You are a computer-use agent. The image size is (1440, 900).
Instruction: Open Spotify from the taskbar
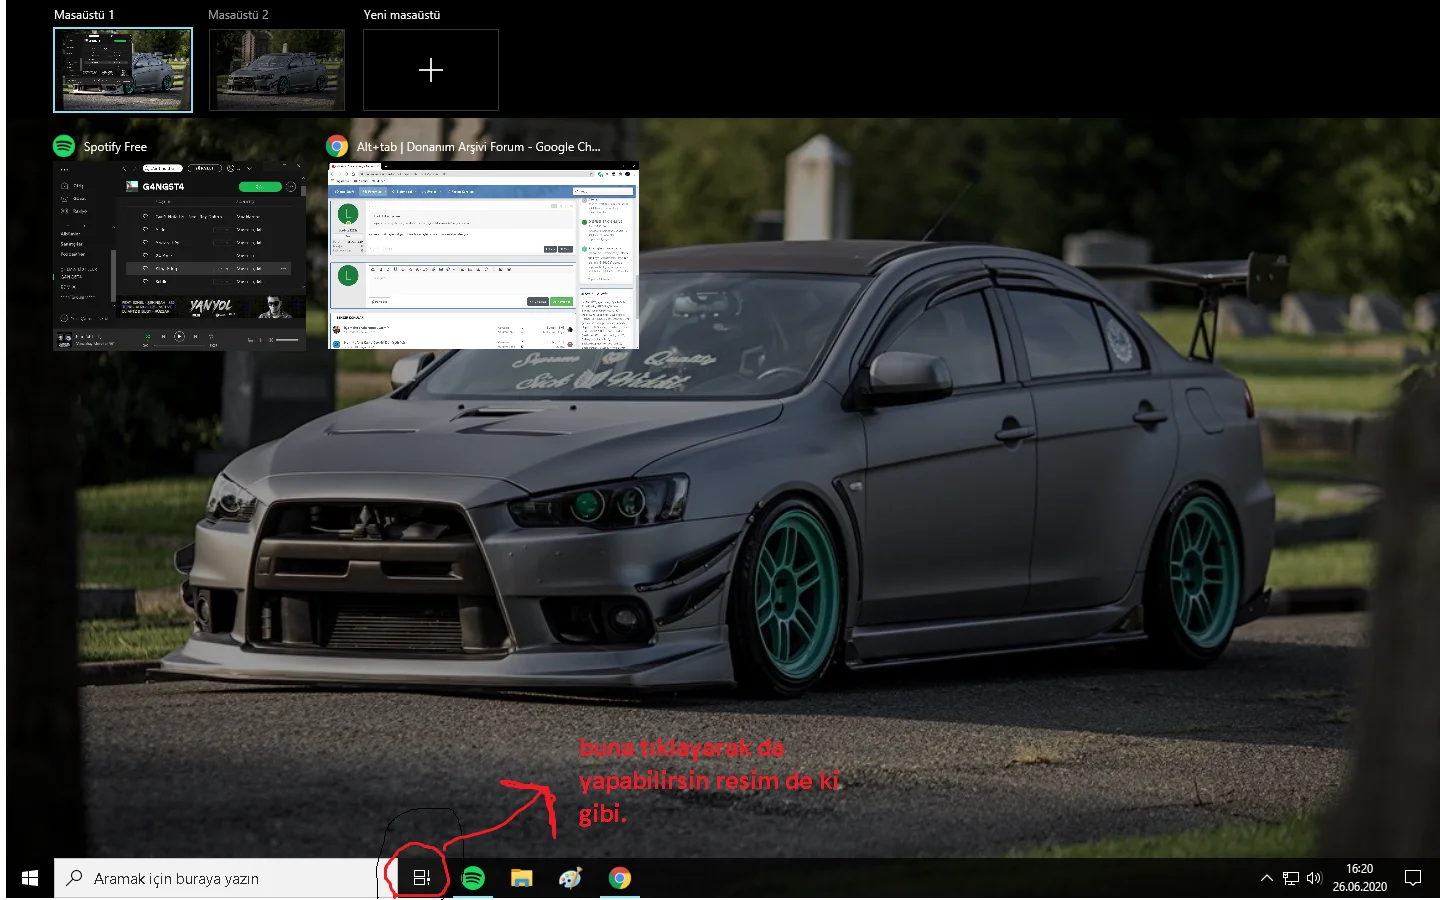(473, 878)
